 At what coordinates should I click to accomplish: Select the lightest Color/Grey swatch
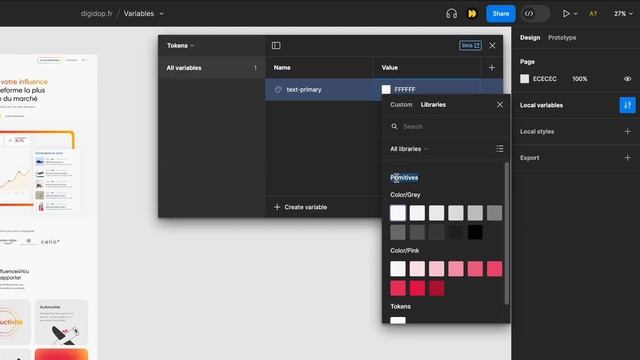coord(398,213)
